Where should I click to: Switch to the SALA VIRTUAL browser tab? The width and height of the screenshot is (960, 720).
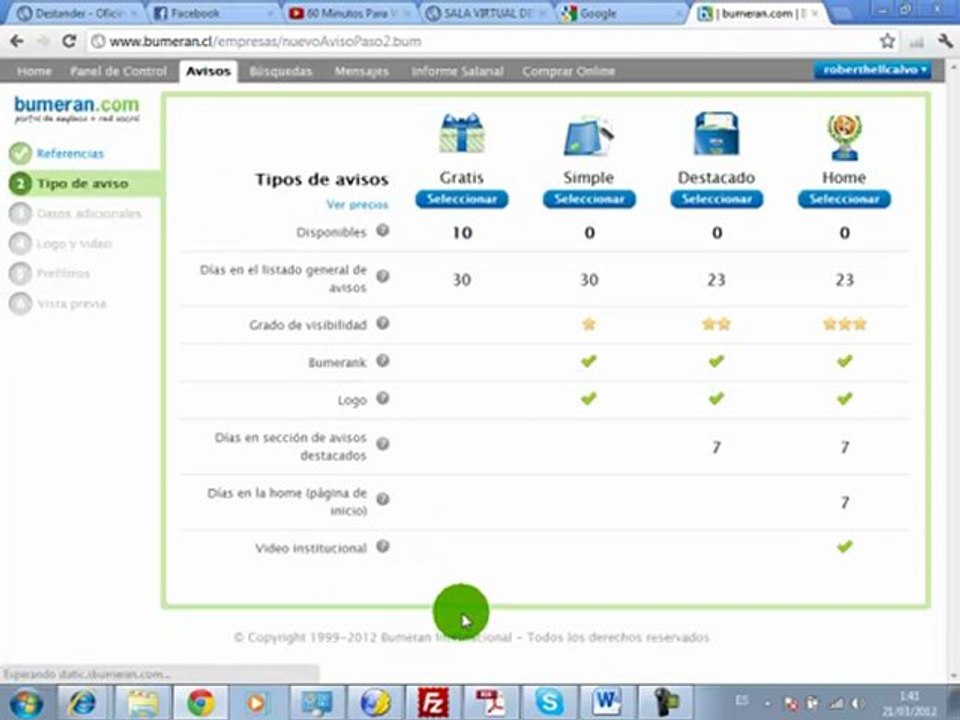coord(484,13)
